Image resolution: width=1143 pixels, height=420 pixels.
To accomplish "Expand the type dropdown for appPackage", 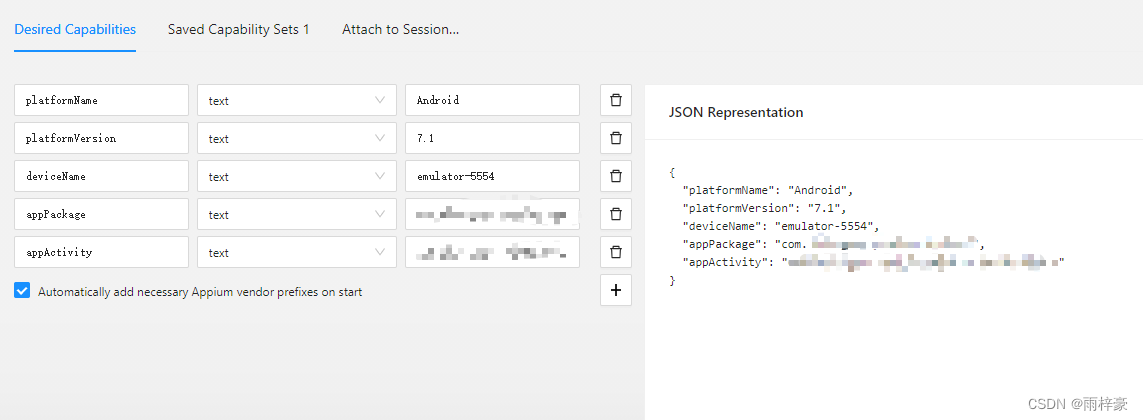I will [297, 214].
